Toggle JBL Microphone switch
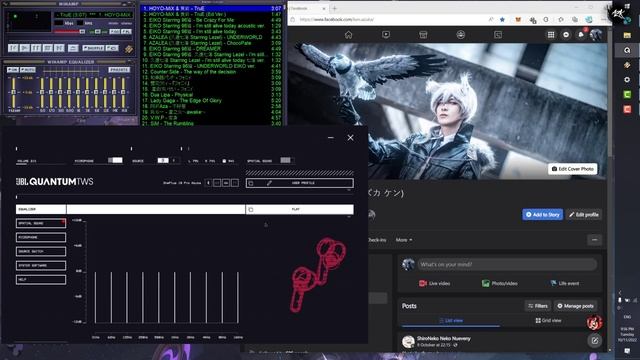Viewport: 640px width, 360px height. [x=115, y=160]
